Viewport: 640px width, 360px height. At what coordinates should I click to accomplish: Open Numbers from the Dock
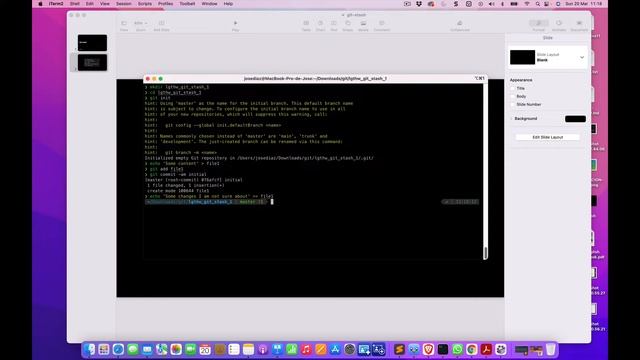coord(291,349)
